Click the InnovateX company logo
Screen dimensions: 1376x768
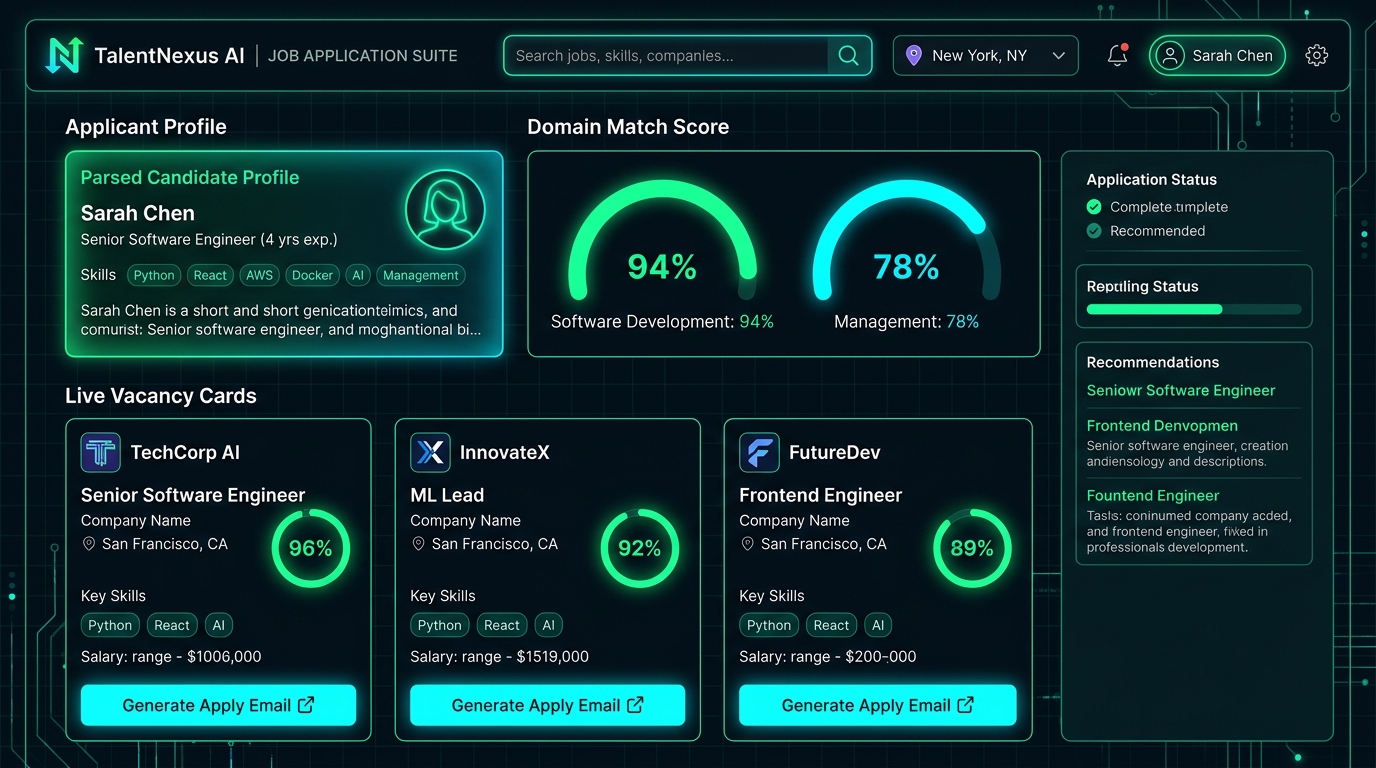coord(430,453)
